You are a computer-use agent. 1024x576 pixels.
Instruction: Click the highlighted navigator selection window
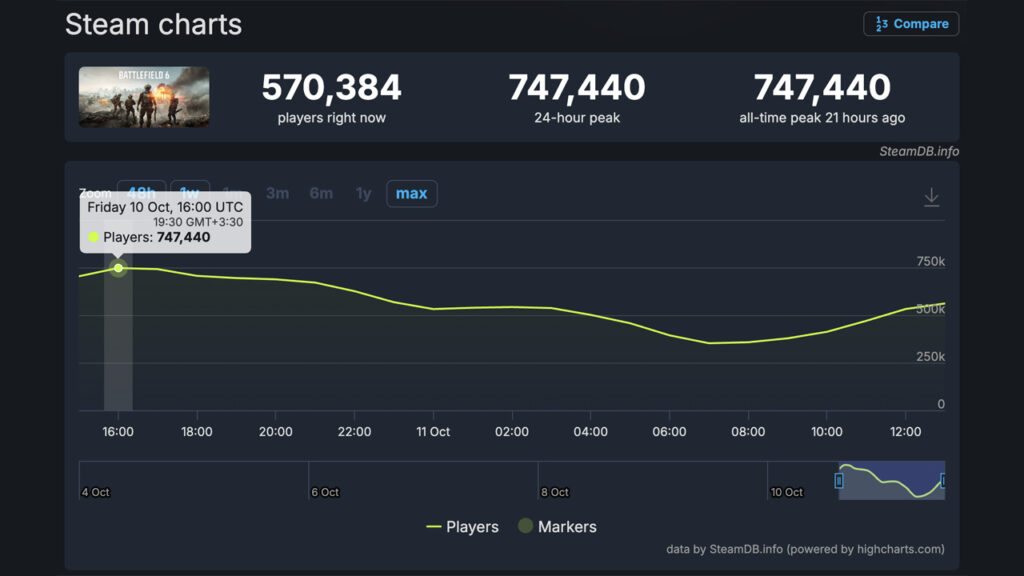click(891, 481)
